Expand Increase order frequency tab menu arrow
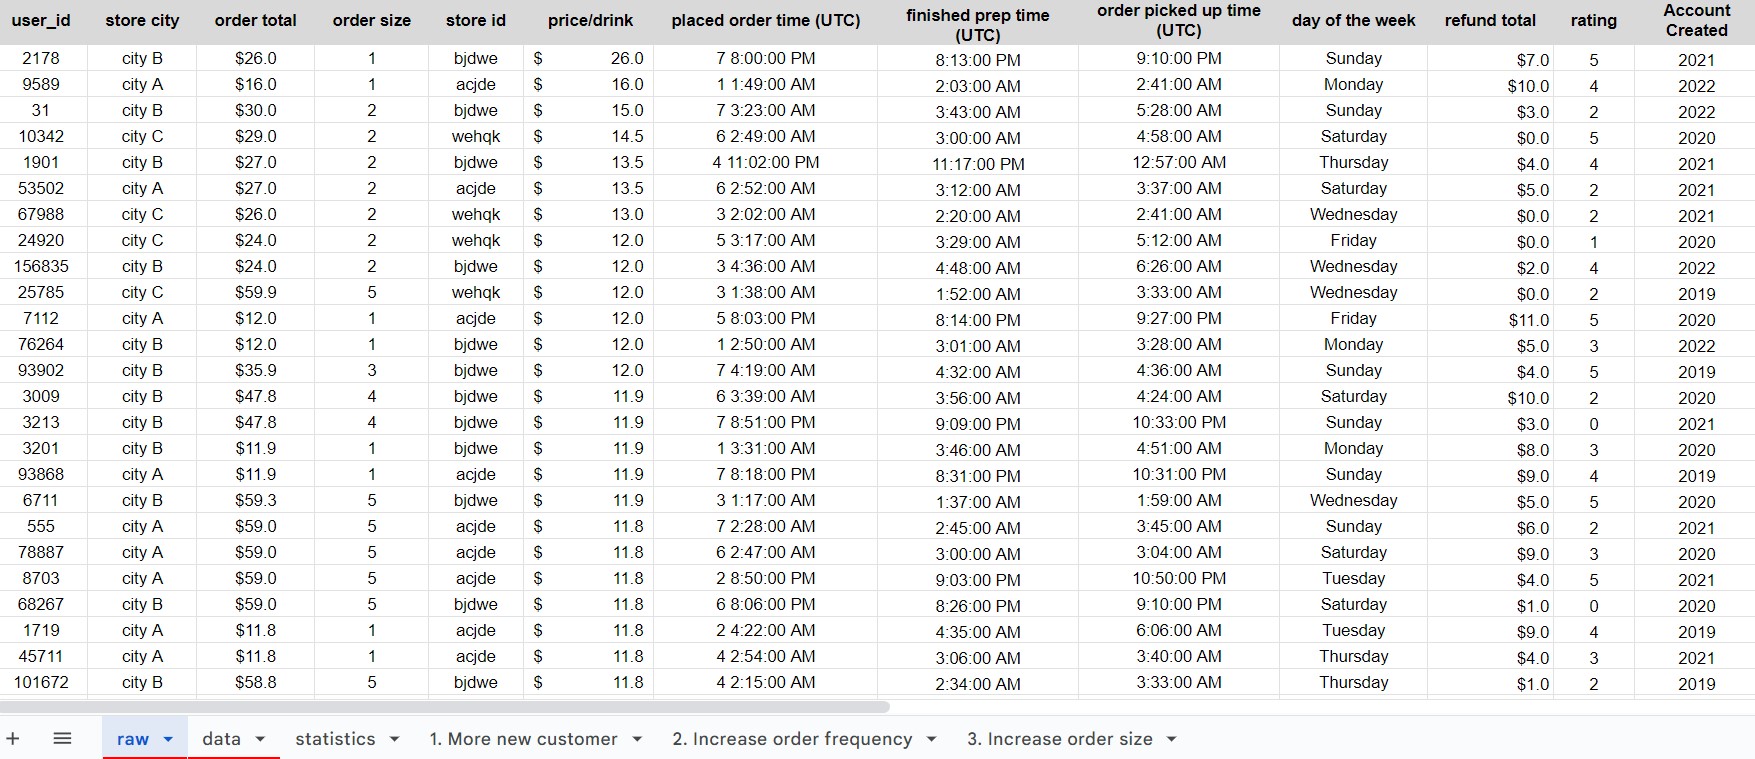 (x=932, y=739)
